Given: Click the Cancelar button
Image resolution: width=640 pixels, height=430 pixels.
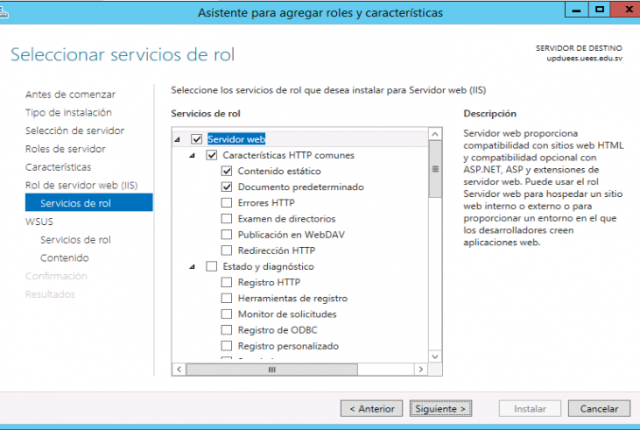Looking at the screenshot, I should pos(599,409).
